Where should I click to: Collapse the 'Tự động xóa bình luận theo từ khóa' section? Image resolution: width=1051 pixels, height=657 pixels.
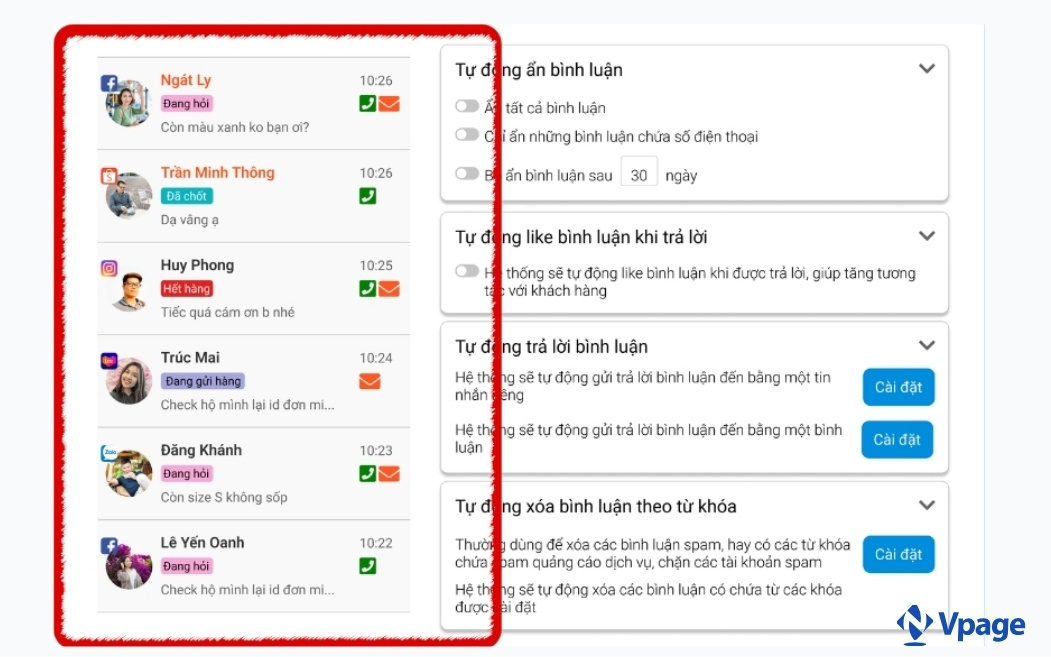[x=927, y=505]
